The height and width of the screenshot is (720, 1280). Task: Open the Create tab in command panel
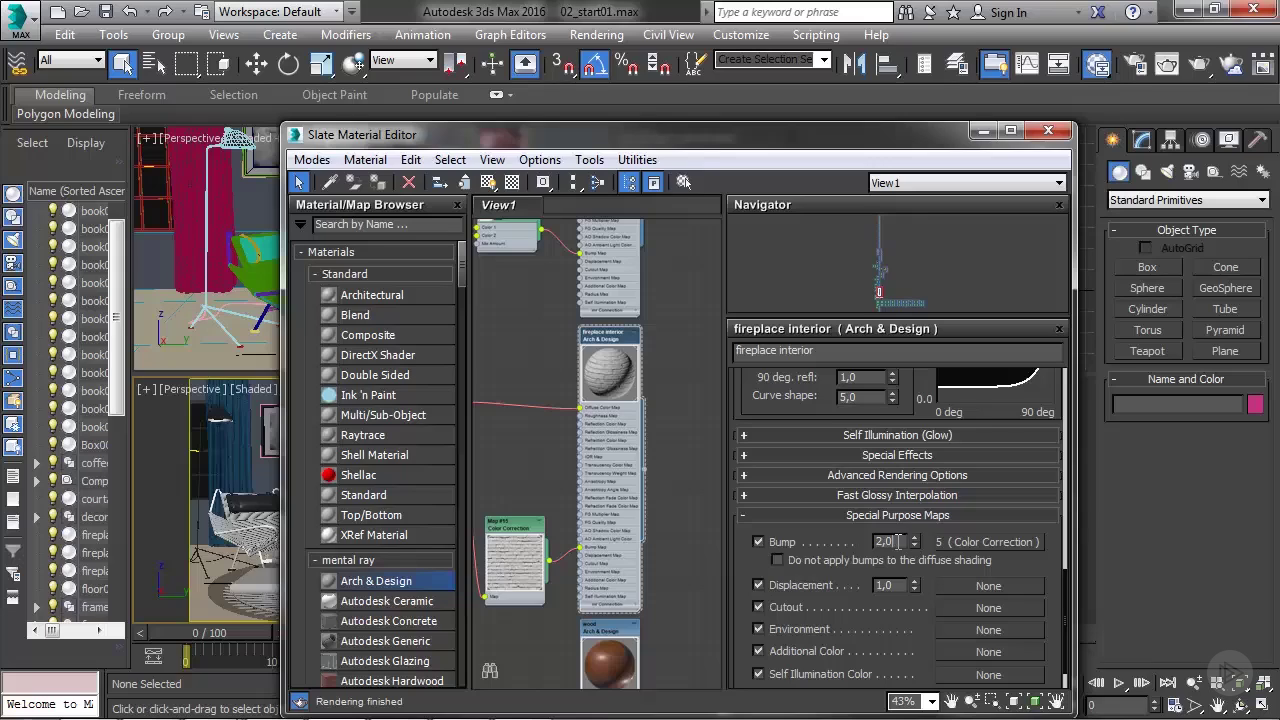tap(1113, 140)
